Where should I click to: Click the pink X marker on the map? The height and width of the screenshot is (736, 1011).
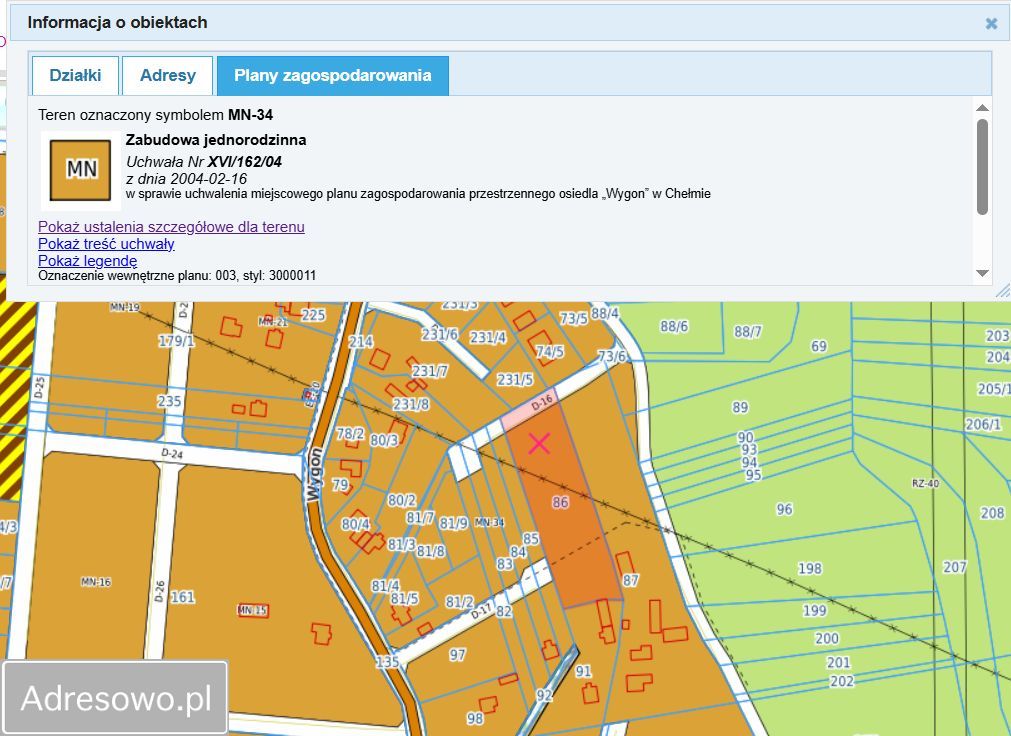point(539,443)
